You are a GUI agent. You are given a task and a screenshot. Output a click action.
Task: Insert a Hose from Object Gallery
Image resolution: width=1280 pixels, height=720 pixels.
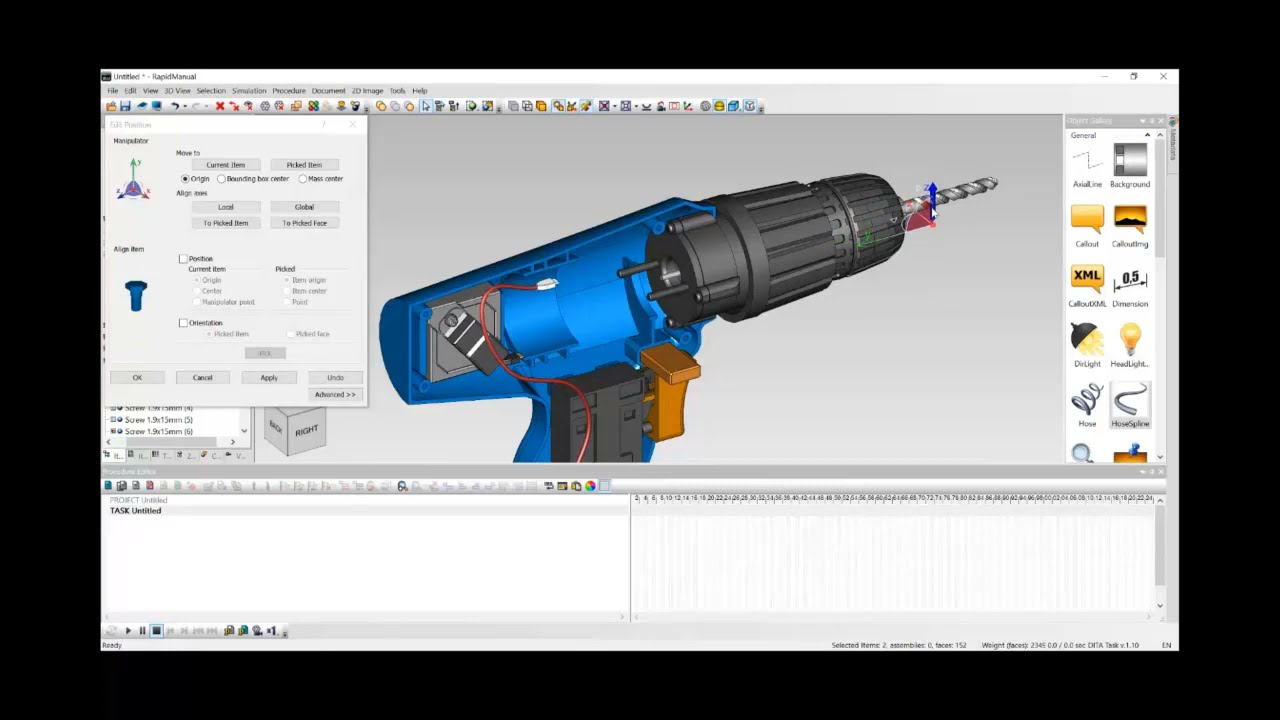[x=1087, y=407]
